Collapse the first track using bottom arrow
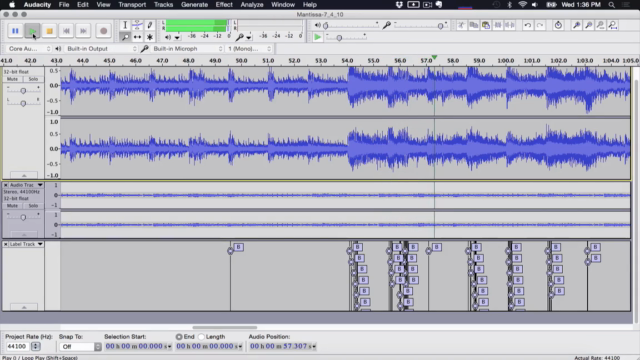This screenshot has width=640, height=360. point(24,176)
